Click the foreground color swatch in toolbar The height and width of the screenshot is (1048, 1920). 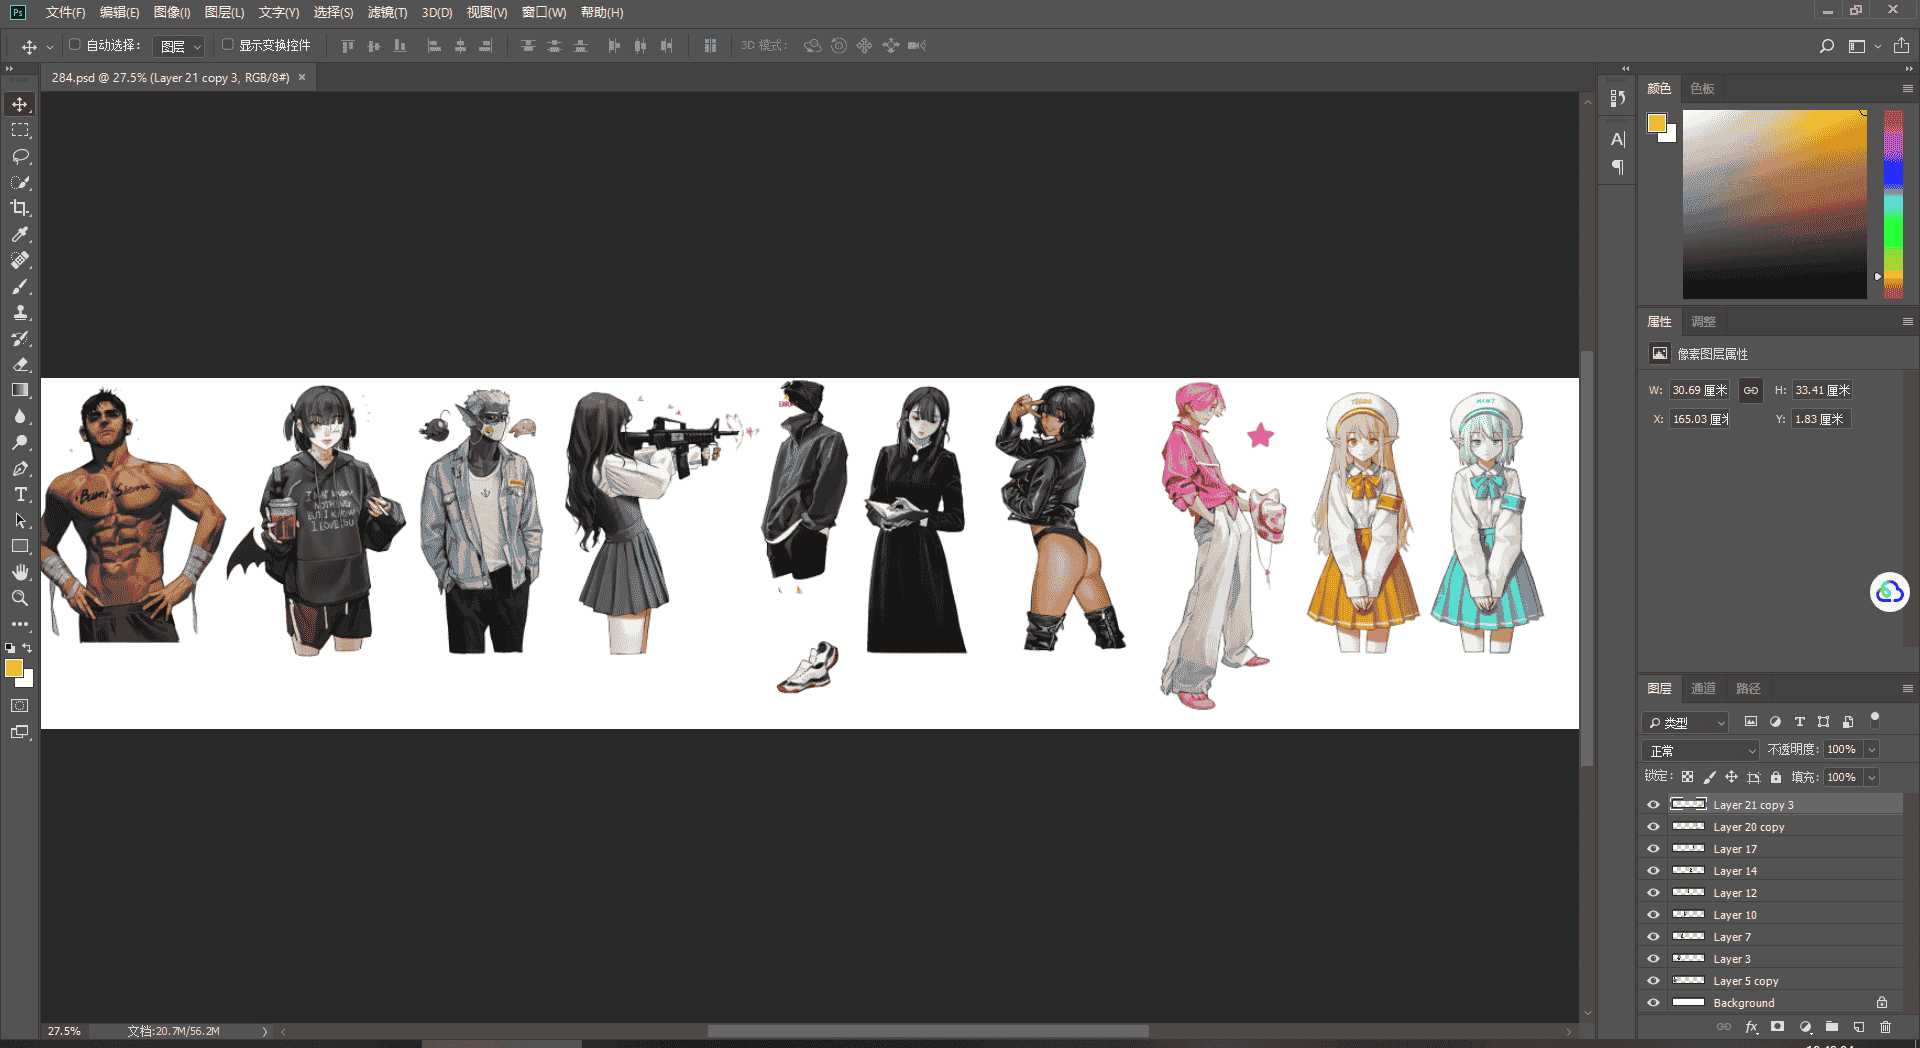[x=13, y=668]
